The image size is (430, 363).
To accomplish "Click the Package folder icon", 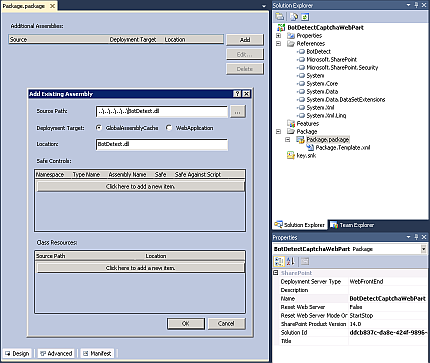I will pyautogui.click(x=291, y=132).
